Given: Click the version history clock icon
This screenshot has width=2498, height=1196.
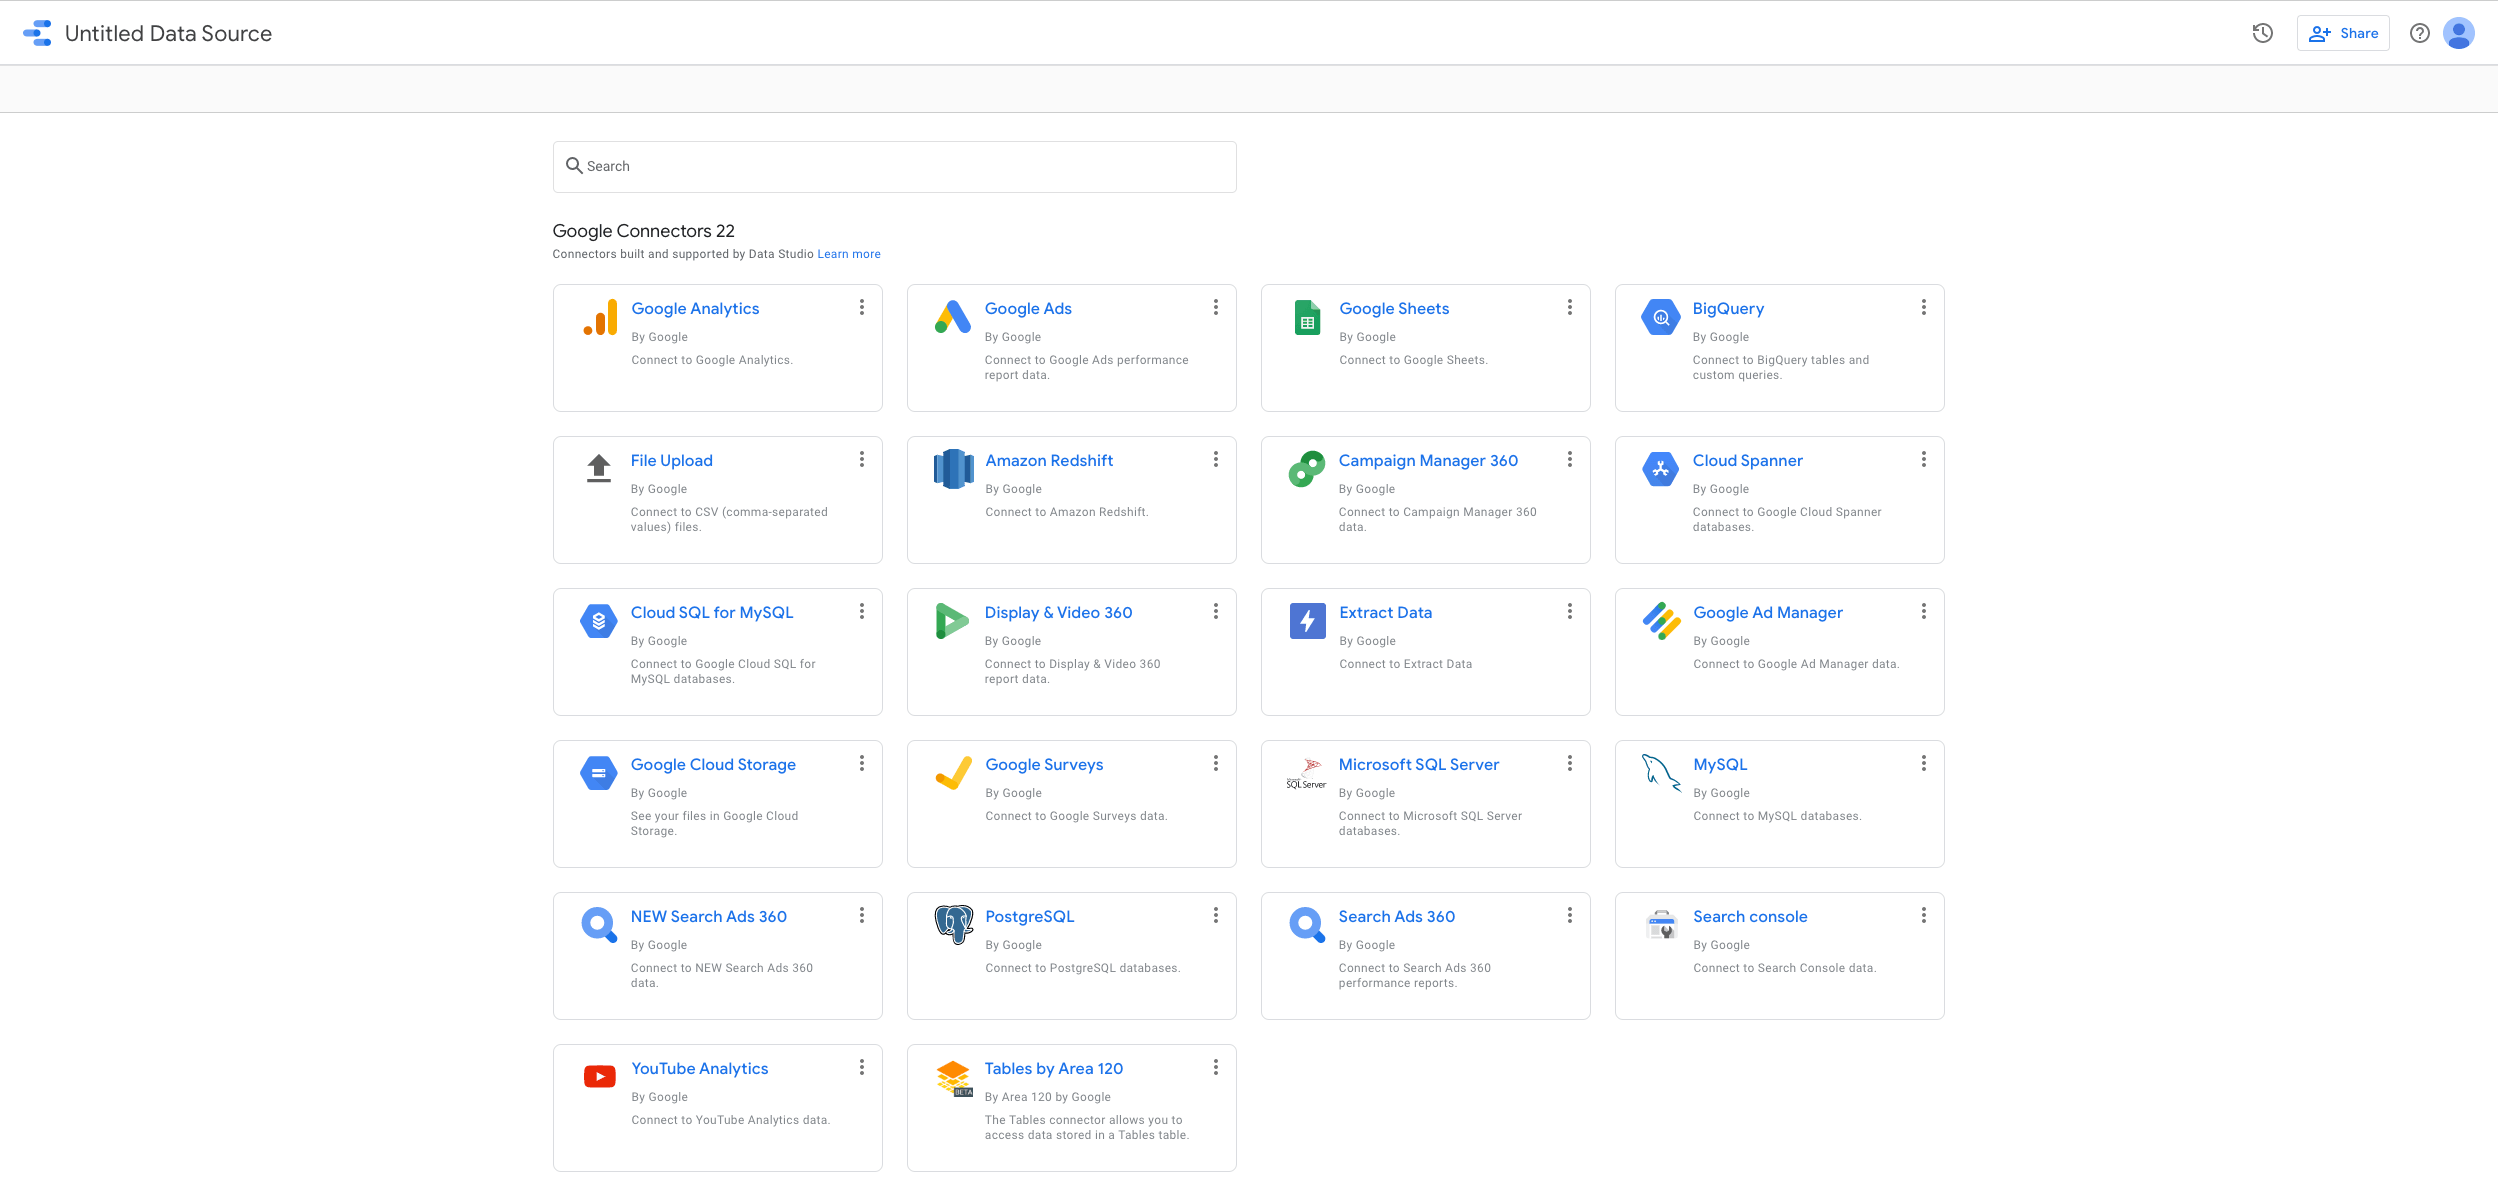Looking at the screenshot, I should click(x=2262, y=33).
